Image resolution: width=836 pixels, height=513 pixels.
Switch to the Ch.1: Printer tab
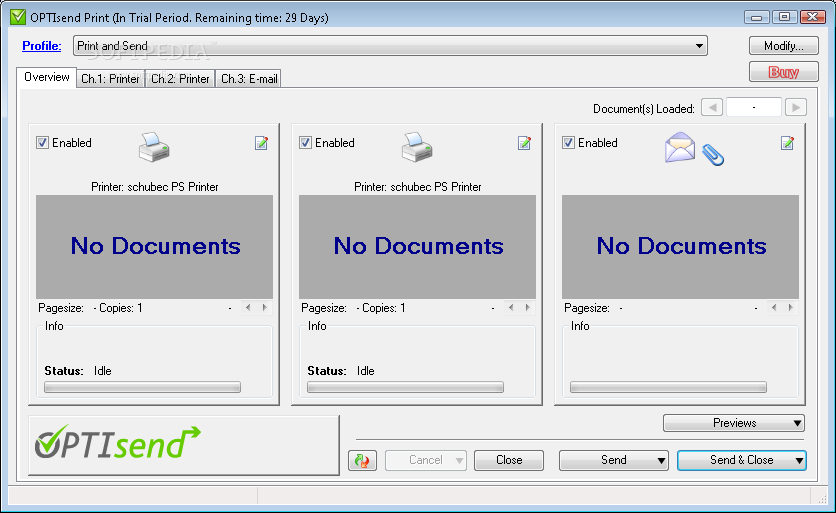click(110, 79)
